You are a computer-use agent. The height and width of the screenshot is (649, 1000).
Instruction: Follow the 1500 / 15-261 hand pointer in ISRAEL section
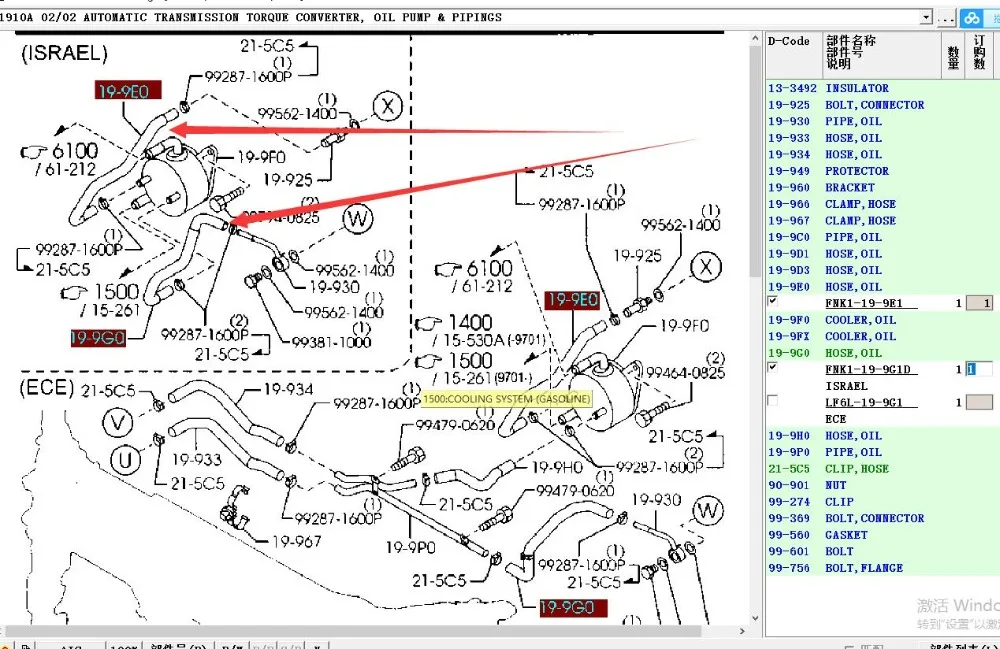[x=74, y=293]
